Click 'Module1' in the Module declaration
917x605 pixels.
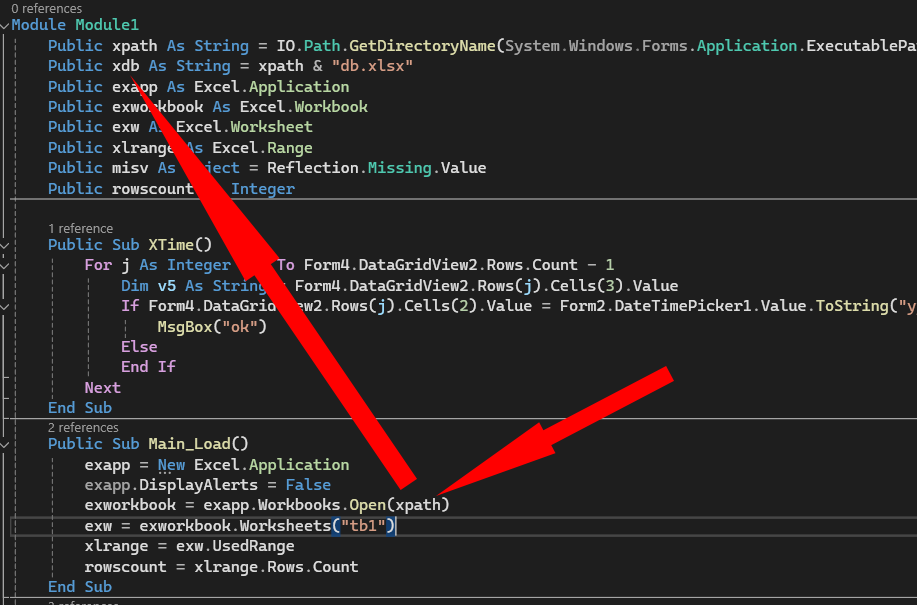107,25
